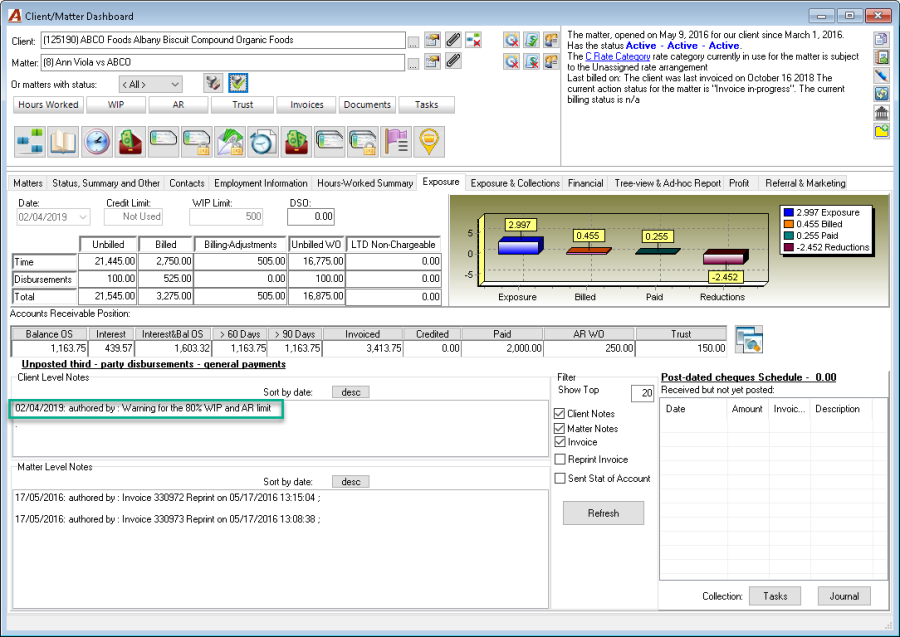The image size is (900, 637).
Task: Click the blue pen edit icon in the right sidebar
Action: point(881,75)
